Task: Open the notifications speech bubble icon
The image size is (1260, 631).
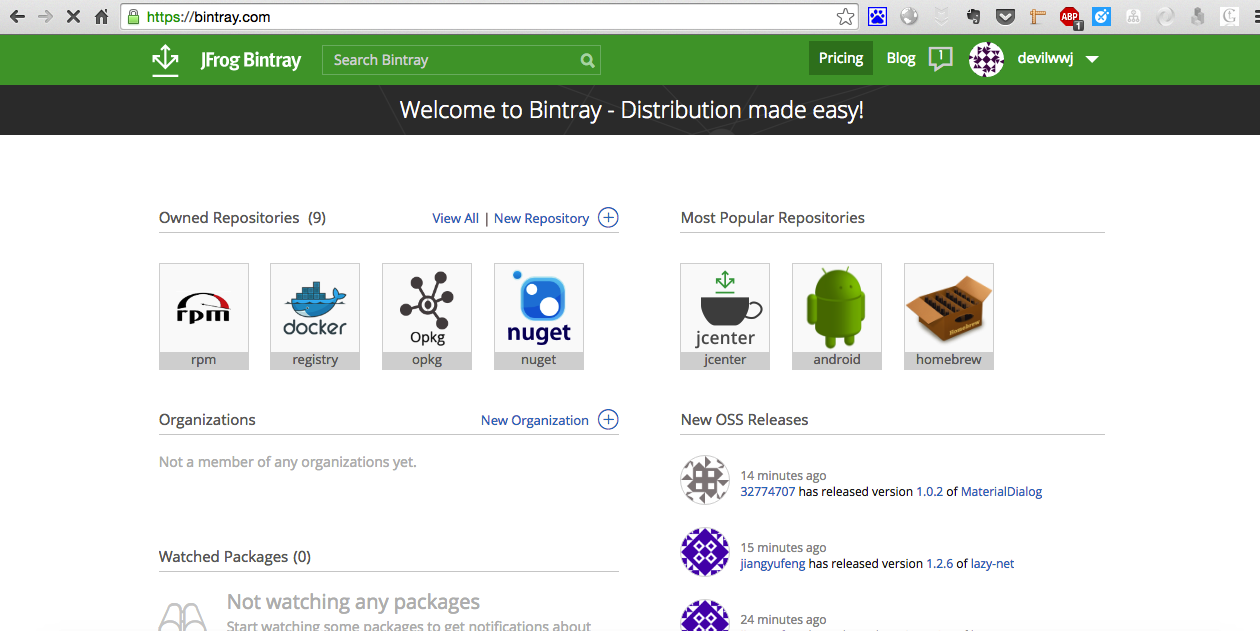Action: [x=940, y=59]
